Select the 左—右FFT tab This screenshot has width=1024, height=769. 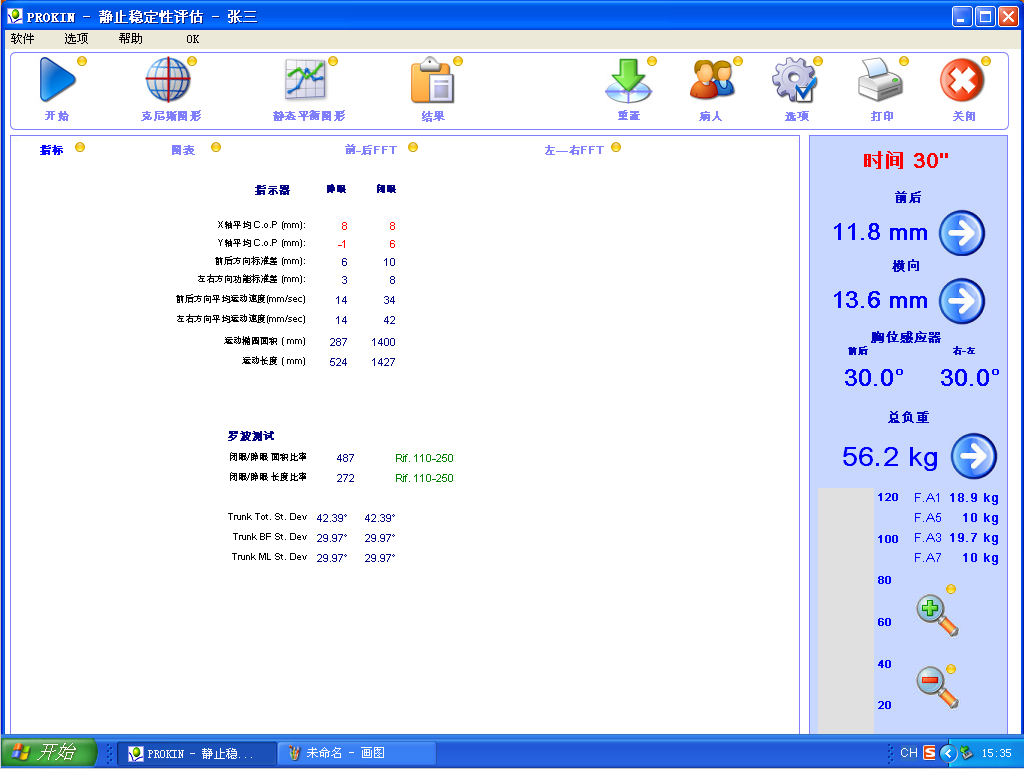[574, 150]
